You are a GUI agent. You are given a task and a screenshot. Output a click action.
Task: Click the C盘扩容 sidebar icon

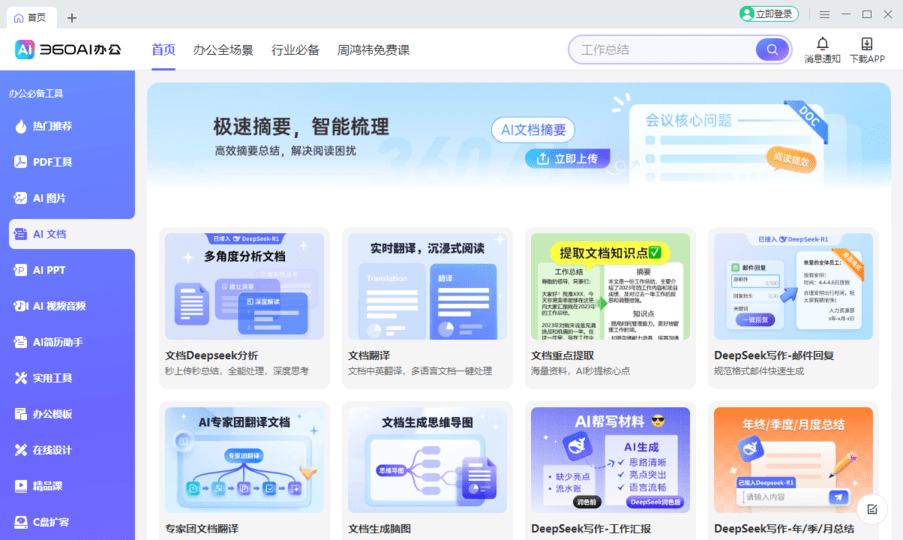[x=21, y=522]
